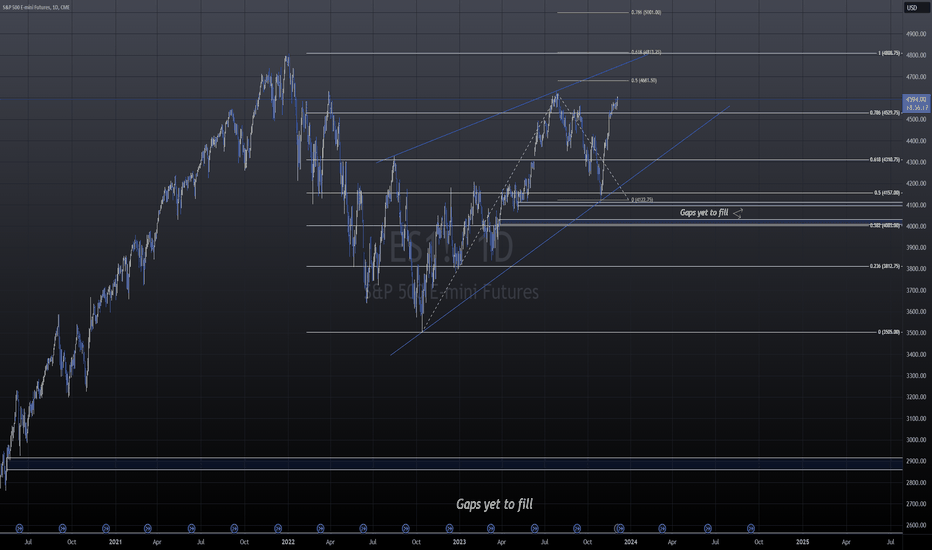Open the event marker left of Apr 2023
This screenshot has width=932, height=550.
coord(491,528)
